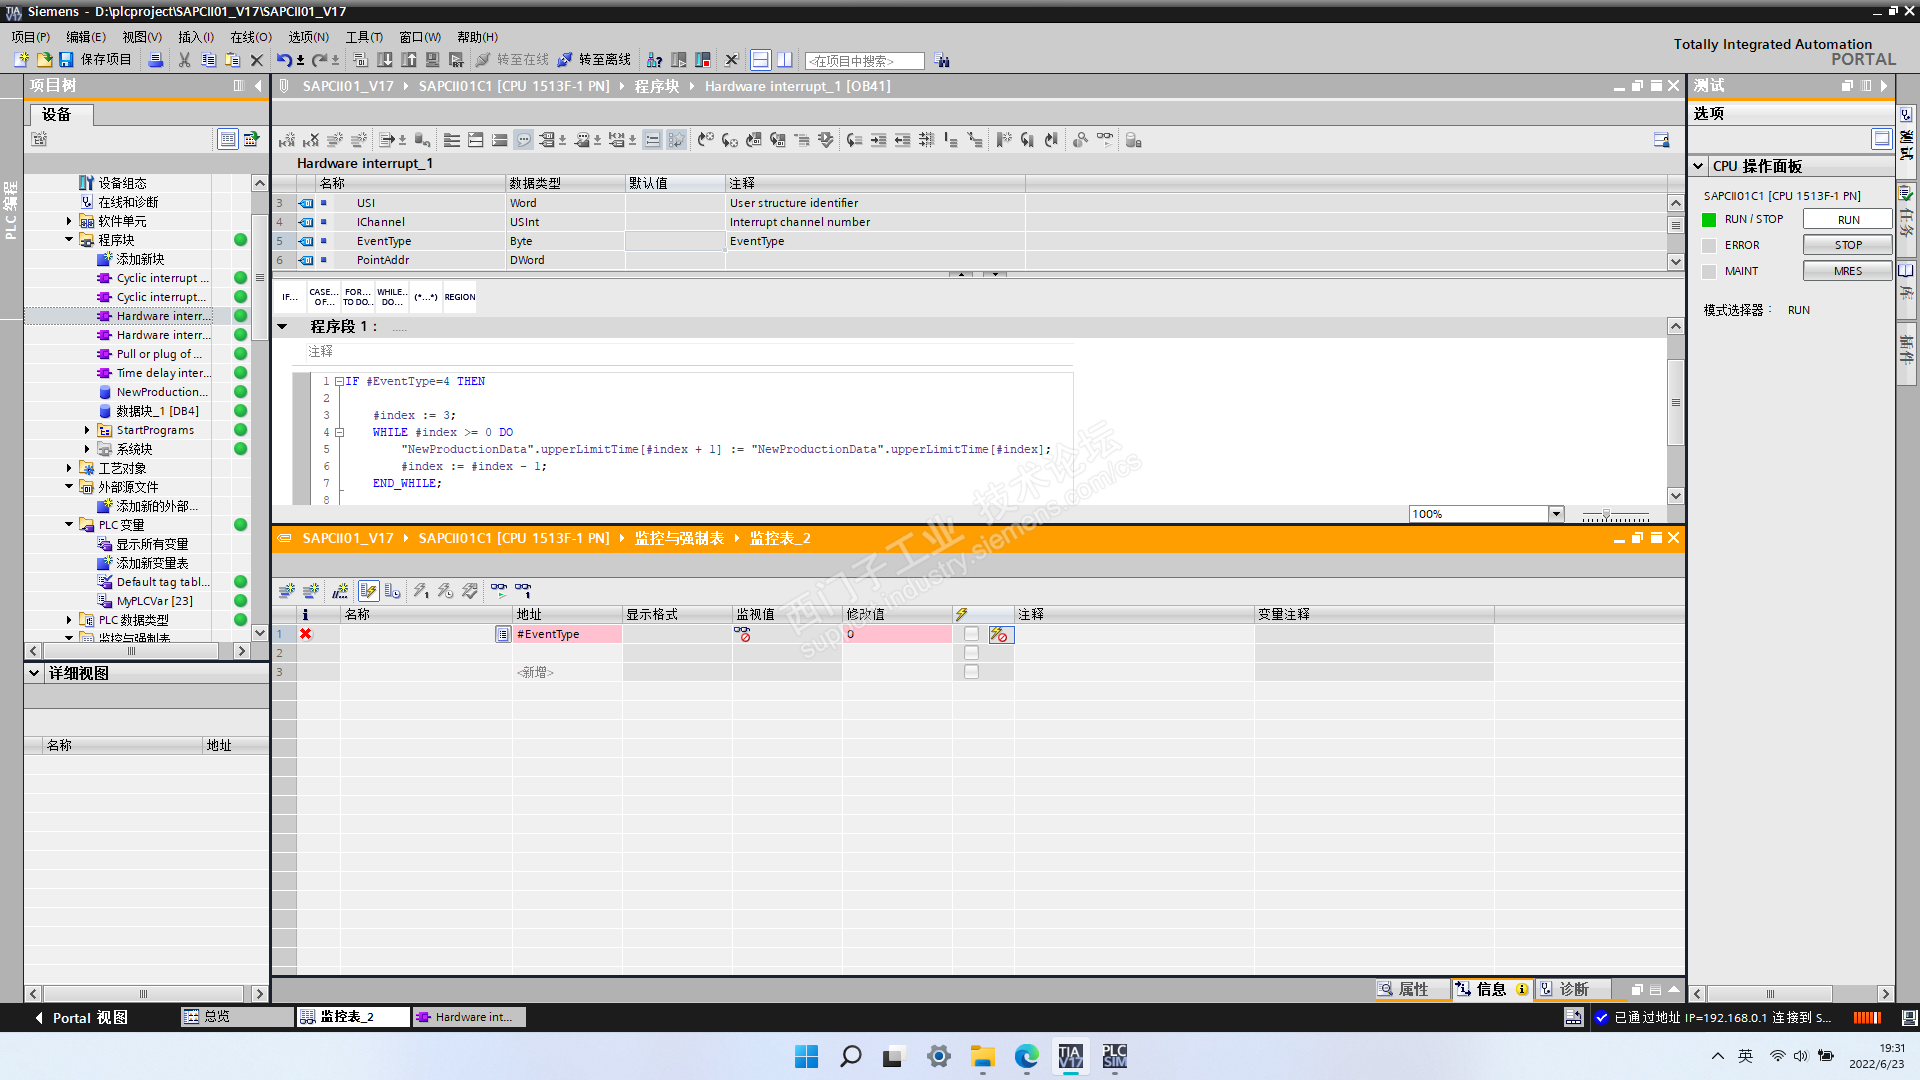Screen dimensions: 1920x1080
Task: Expand the StartPrograms folder
Action: (87, 430)
